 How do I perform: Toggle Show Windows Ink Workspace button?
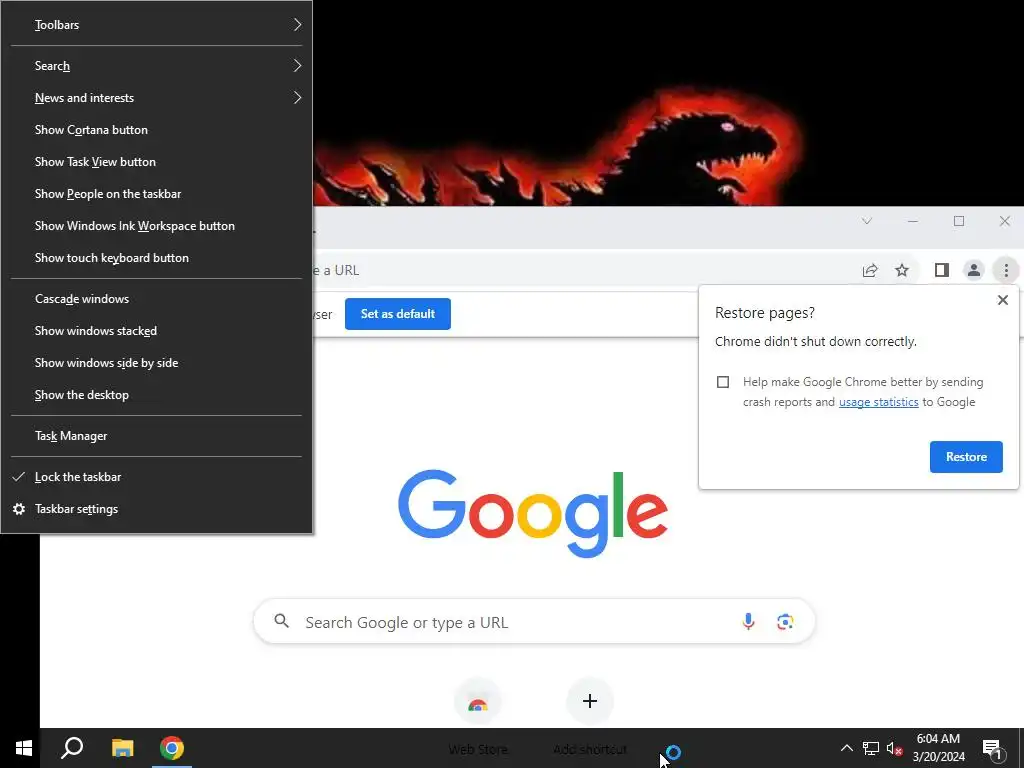click(157, 226)
